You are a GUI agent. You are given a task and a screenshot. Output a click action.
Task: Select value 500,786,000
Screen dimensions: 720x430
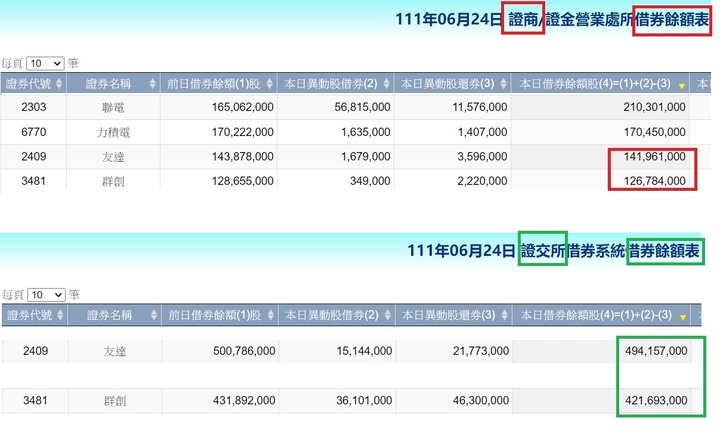coord(244,351)
